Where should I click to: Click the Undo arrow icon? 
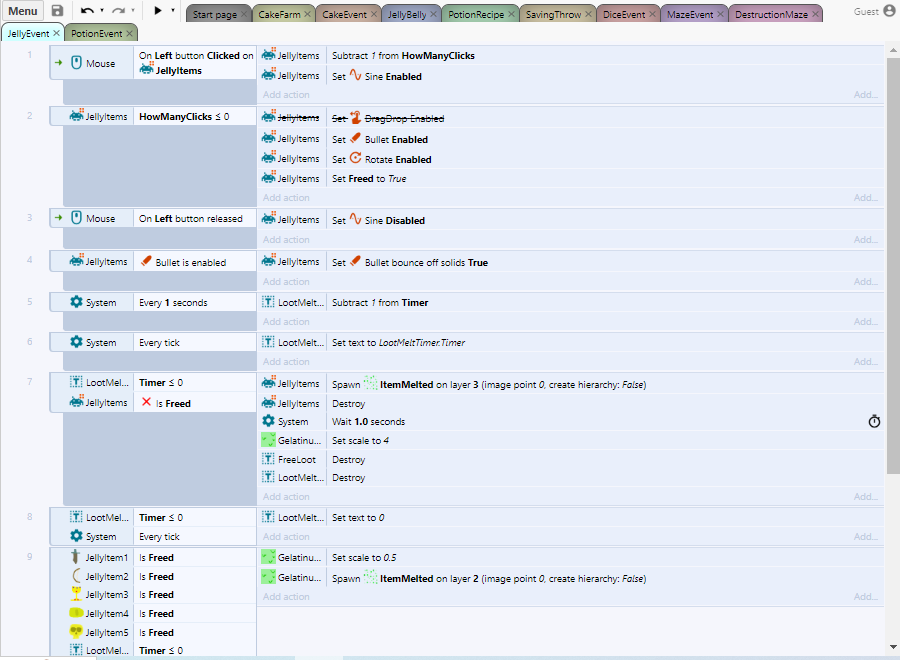tap(87, 11)
